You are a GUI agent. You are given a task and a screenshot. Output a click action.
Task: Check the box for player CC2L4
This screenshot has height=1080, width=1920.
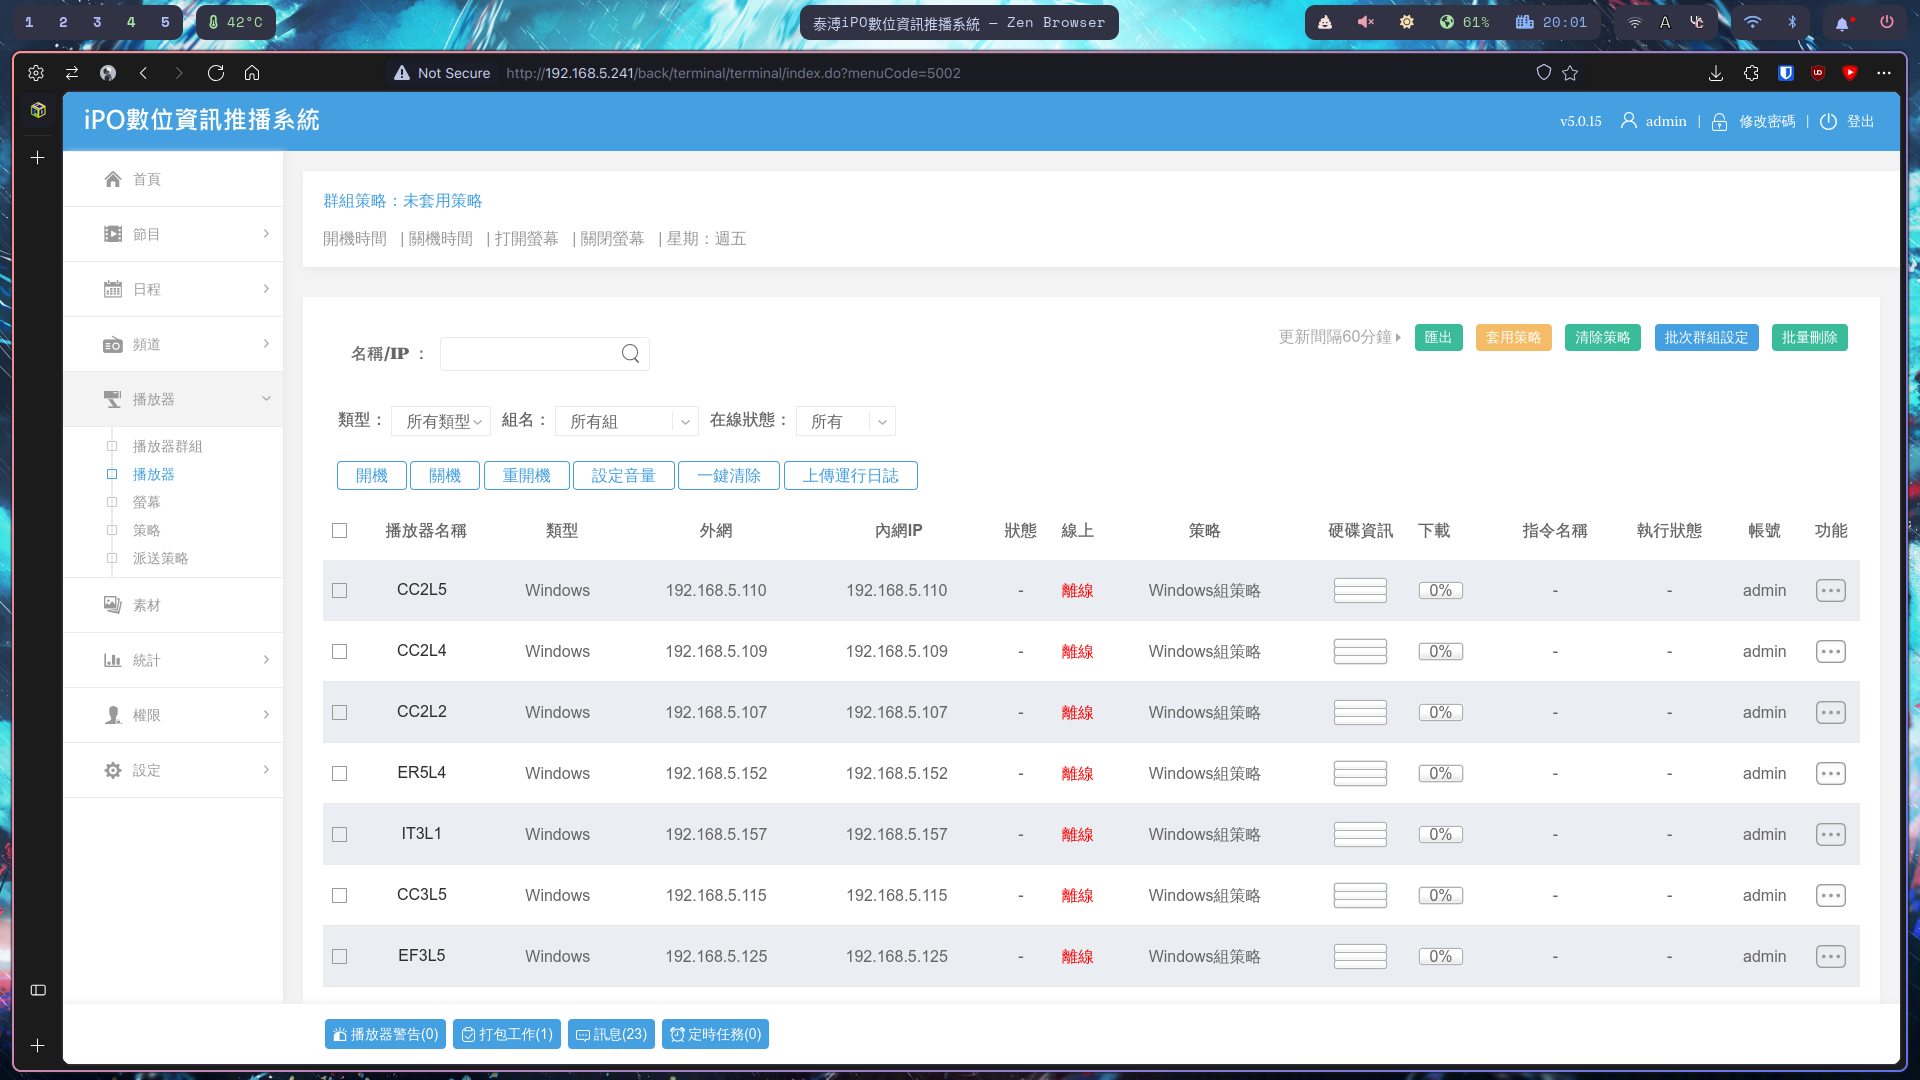click(x=339, y=652)
